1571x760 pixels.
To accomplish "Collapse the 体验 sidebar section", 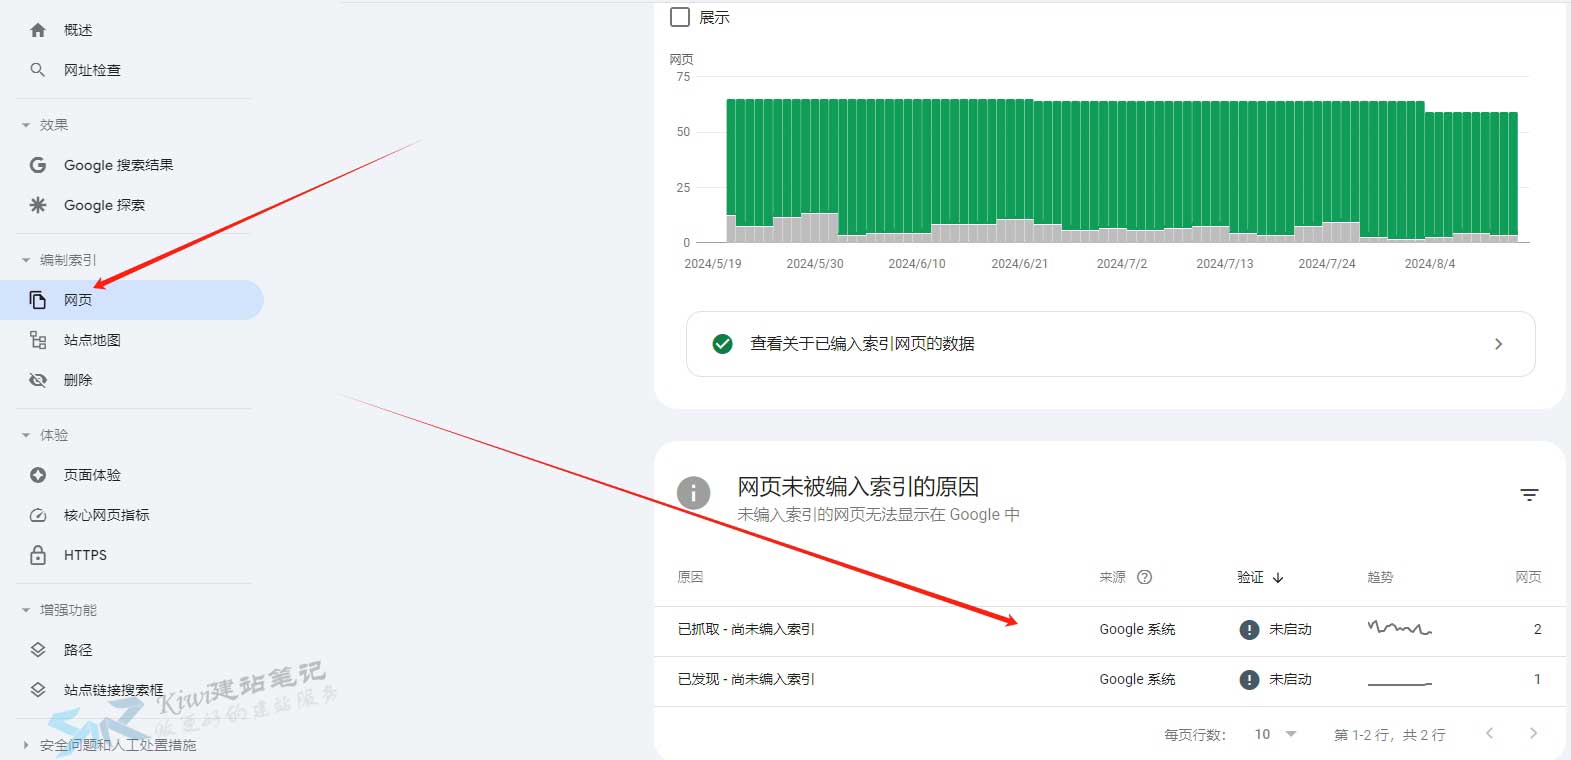I will 26,435.
